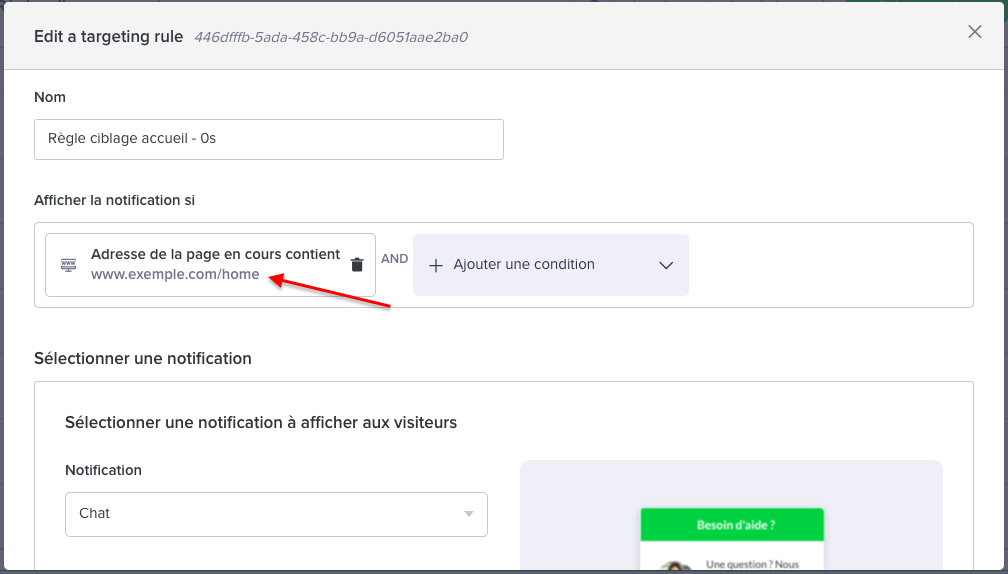Click the 'Afficher la notification si' label
1008x574 pixels.
click(114, 201)
